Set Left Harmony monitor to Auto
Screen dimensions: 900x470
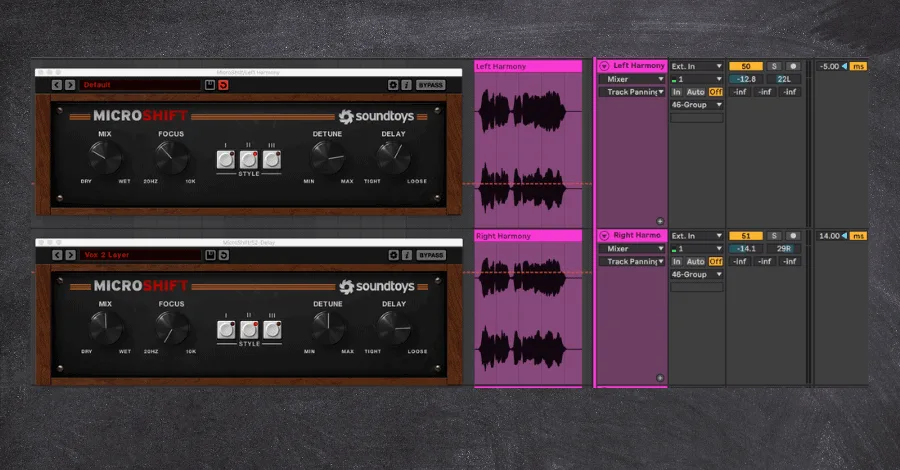click(x=695, y=92)
